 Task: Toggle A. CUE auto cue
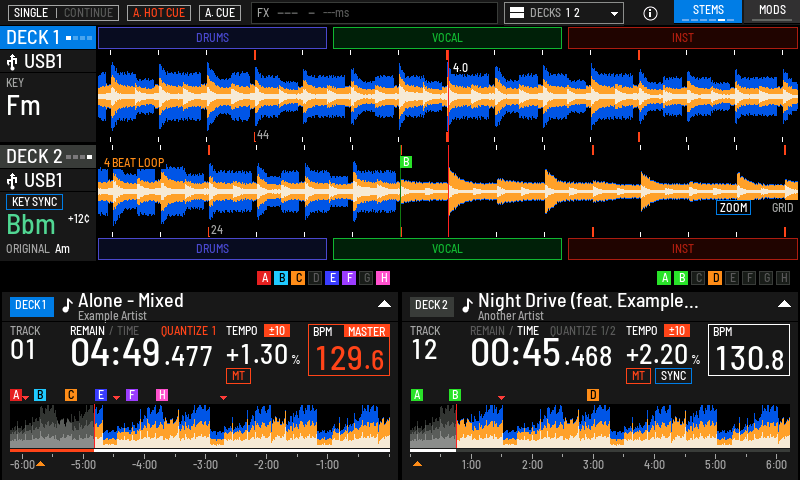click(219, 13)
